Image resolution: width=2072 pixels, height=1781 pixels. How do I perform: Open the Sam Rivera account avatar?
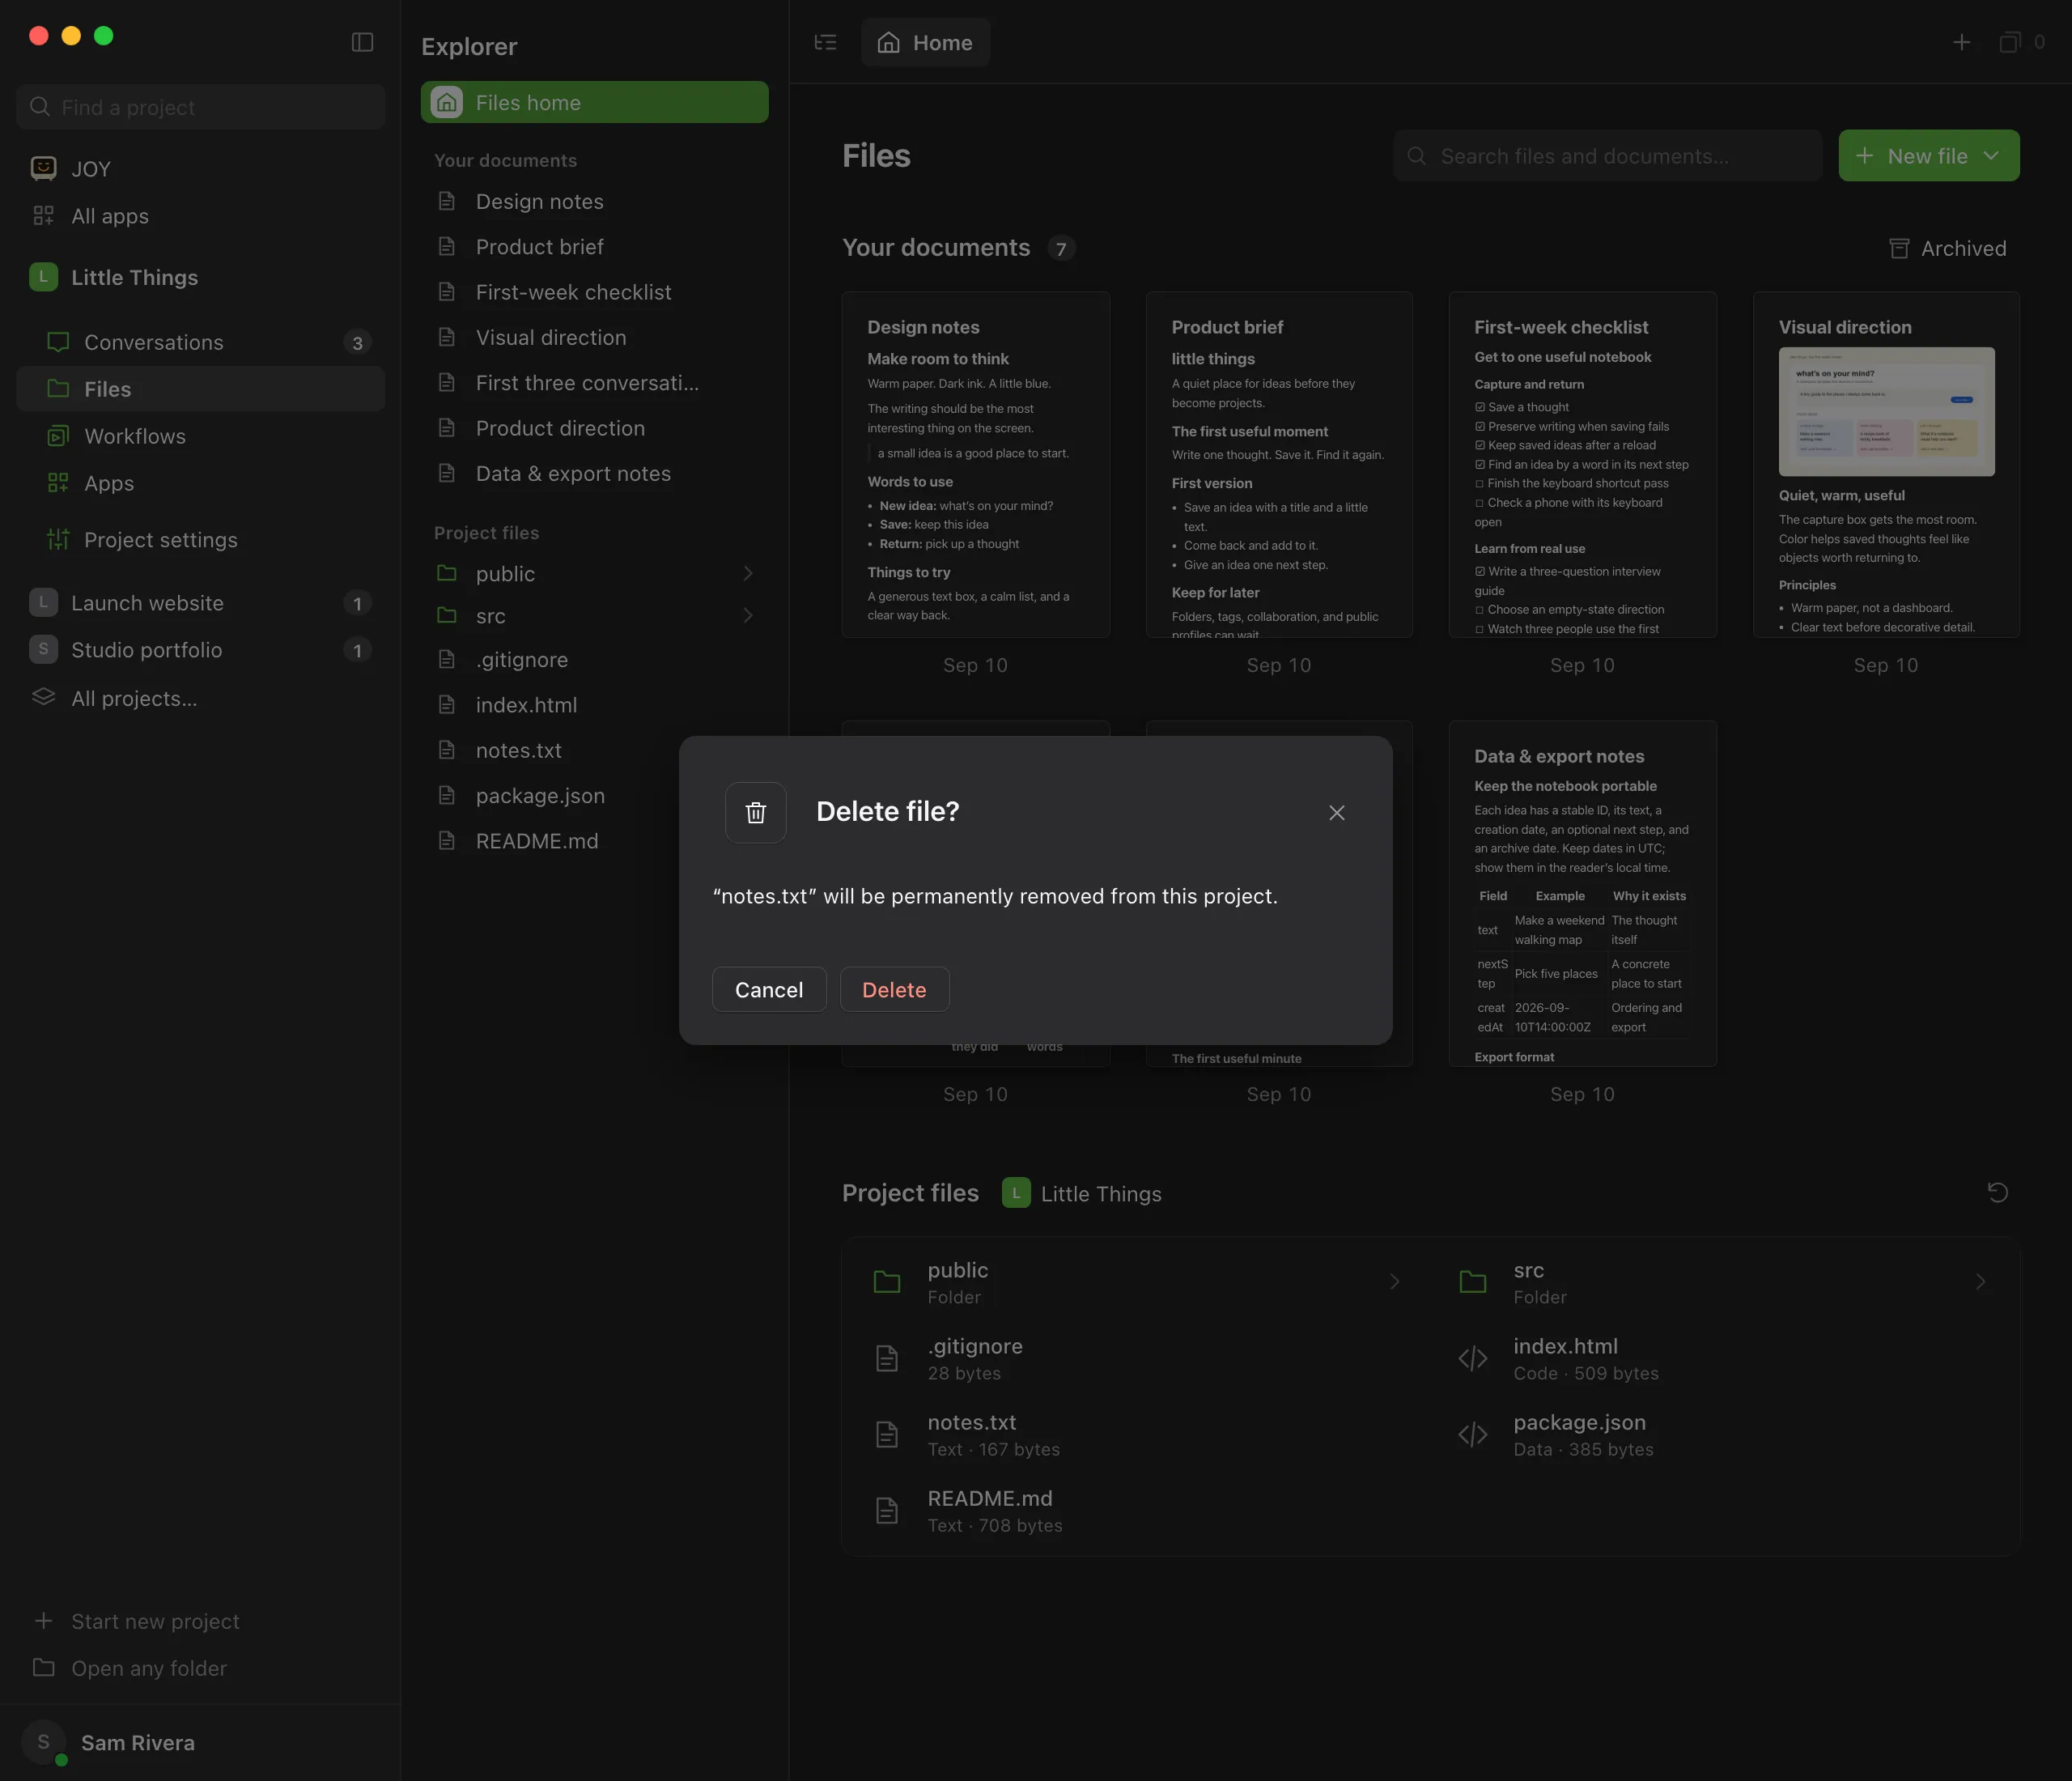point(43,1742)
